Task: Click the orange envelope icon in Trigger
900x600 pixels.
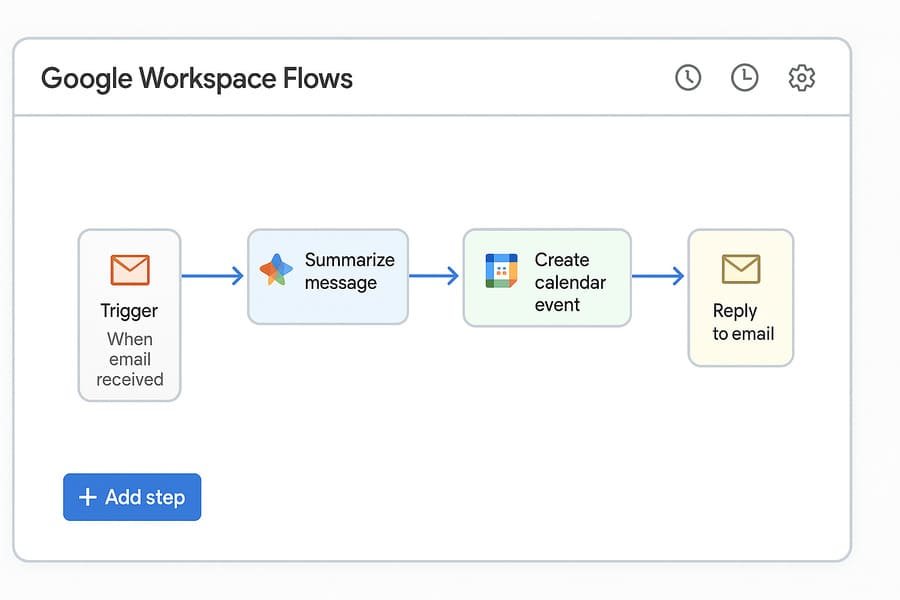Action: [129, 270]
